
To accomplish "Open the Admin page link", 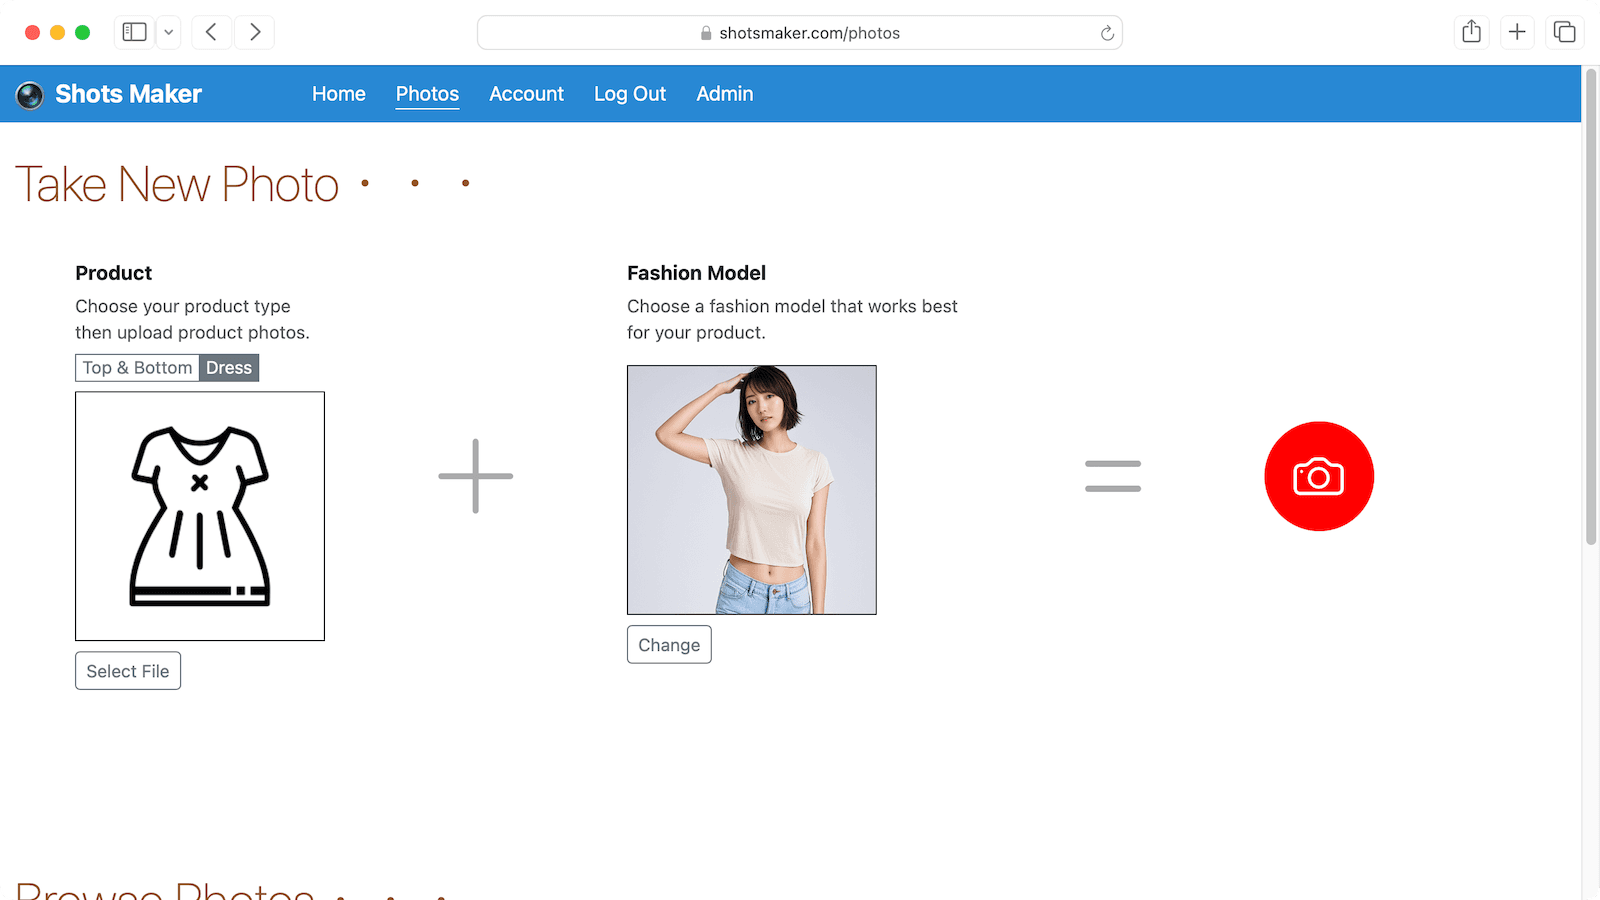I will 724,94.
